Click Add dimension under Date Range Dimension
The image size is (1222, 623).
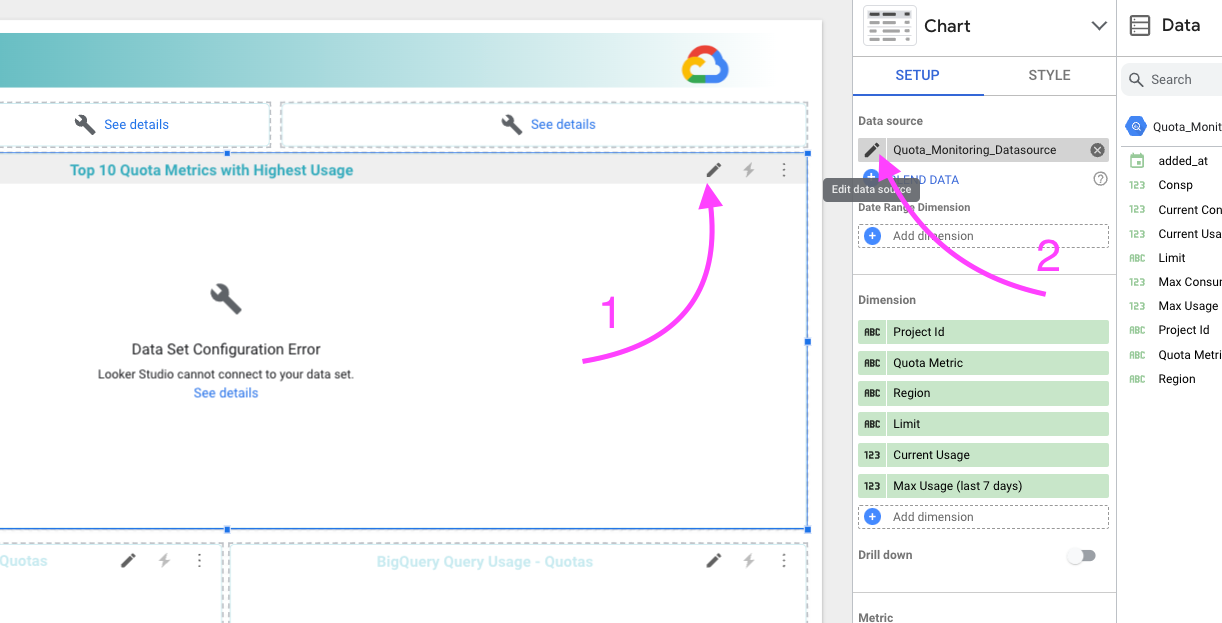click(x=983, y=236)
